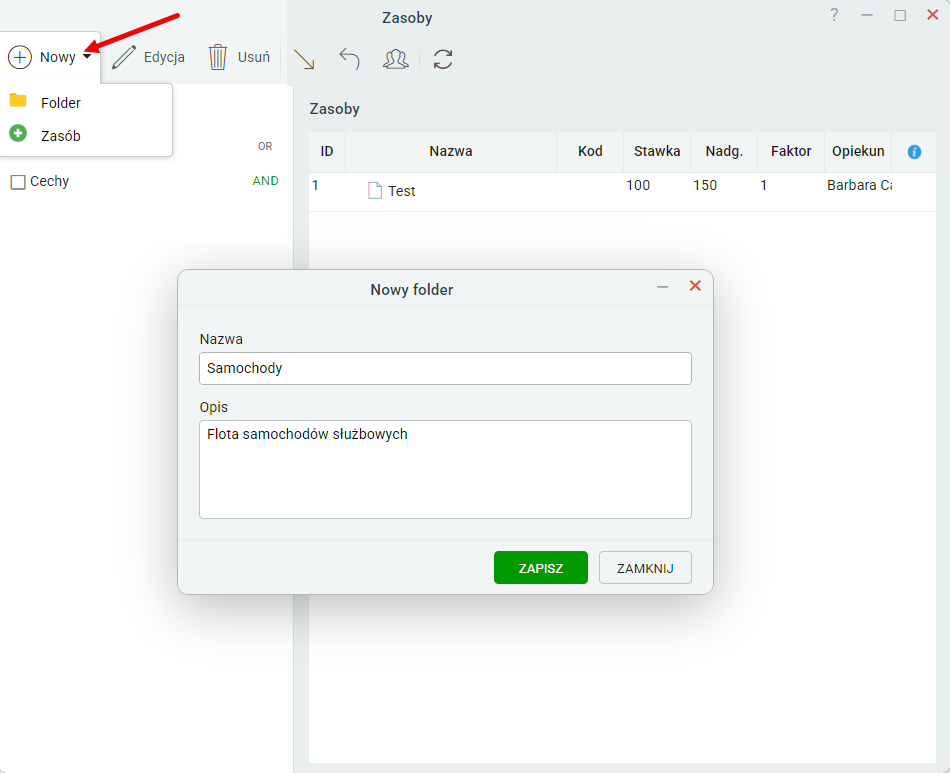This screenshot has height=773, width=950.
Task: Open the users group icon
Action: click(396, 59)
